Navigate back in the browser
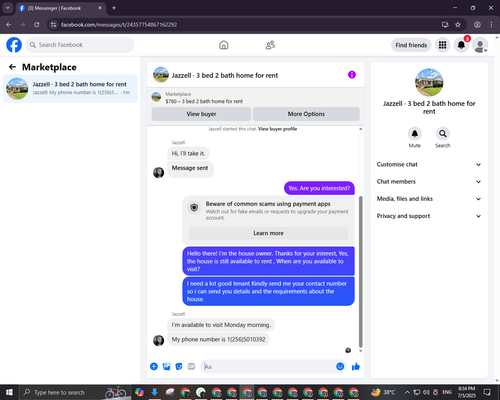Image resolution: width=500 pixels, height=400 pixels. (9, 25)
